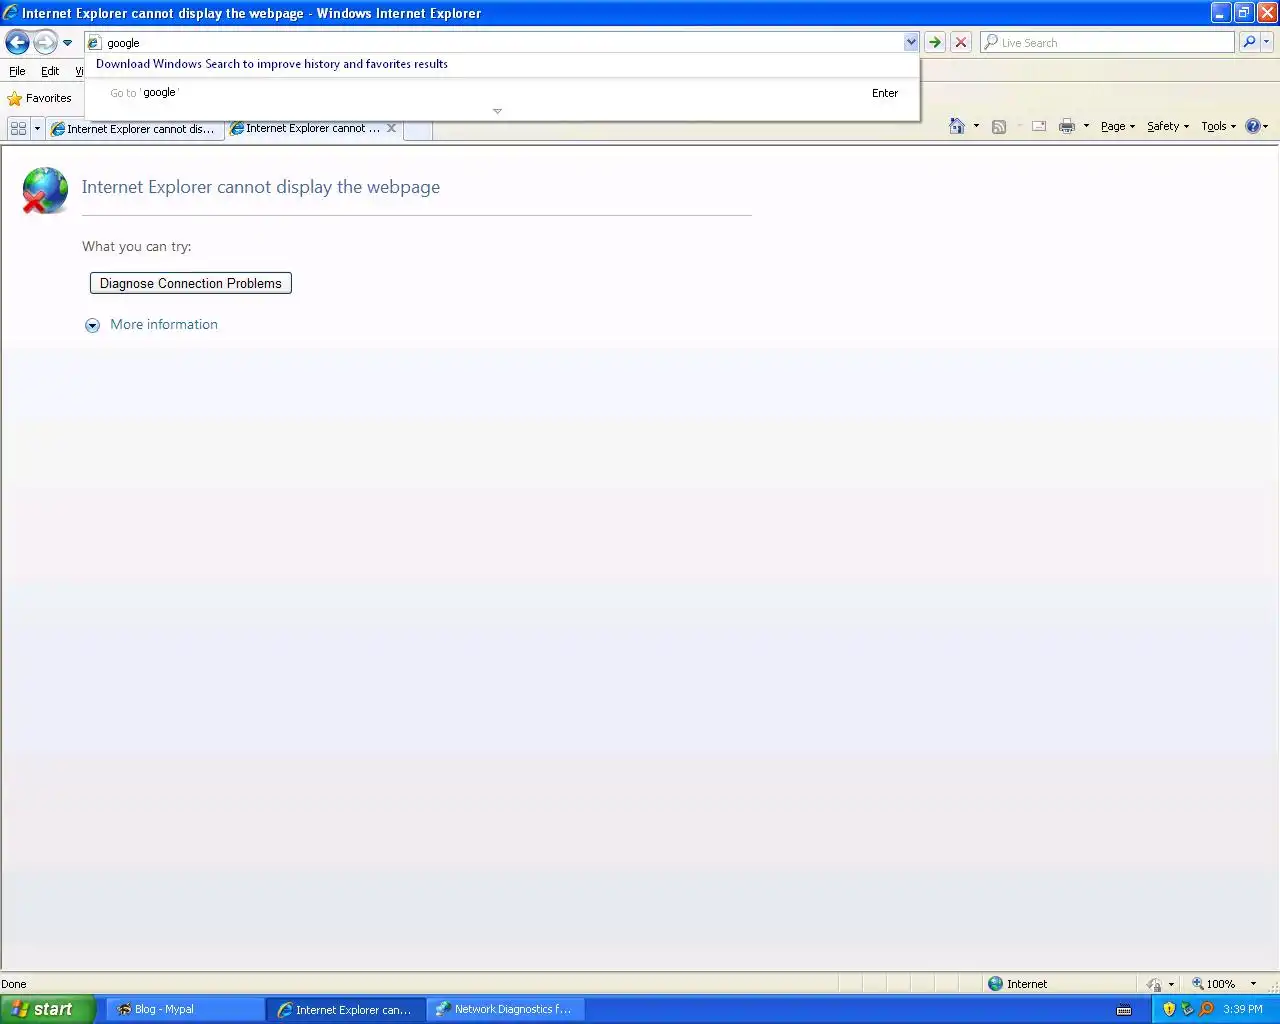1280x1024 pixels.
Task: Click the Home icon in command bar
Action: (x=957, y=126)
